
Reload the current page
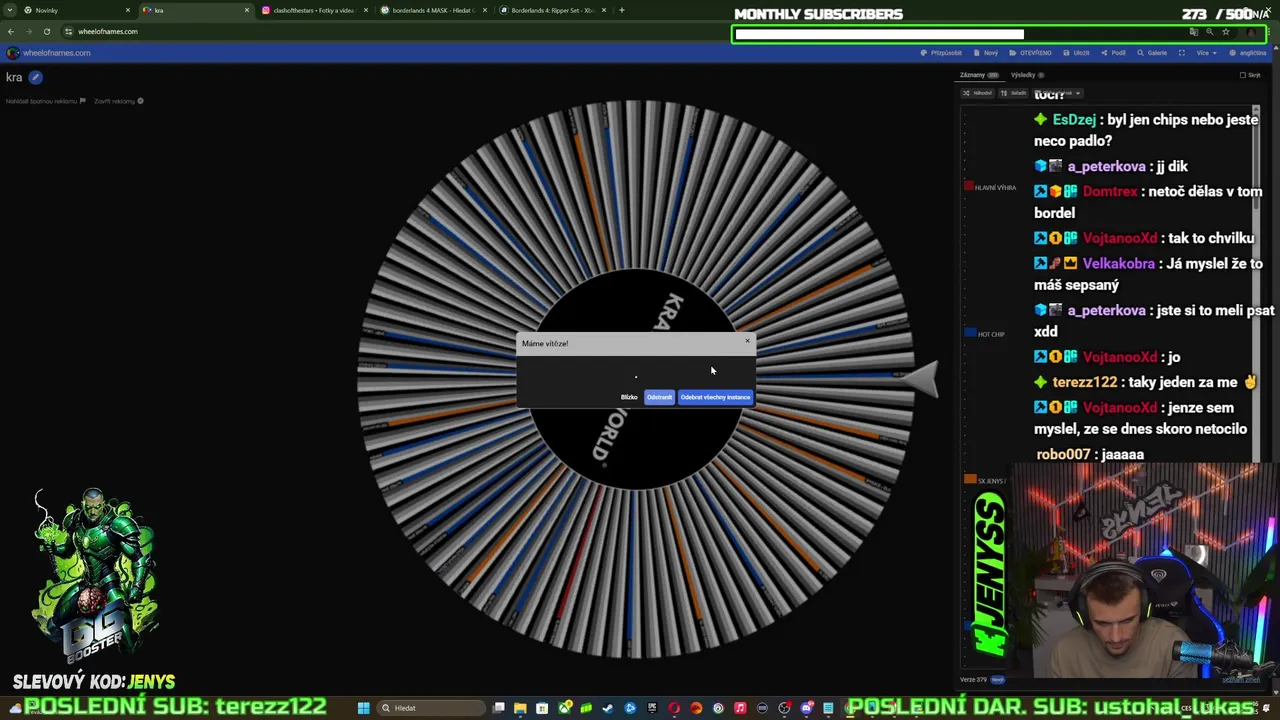click(x=47, y=31)
